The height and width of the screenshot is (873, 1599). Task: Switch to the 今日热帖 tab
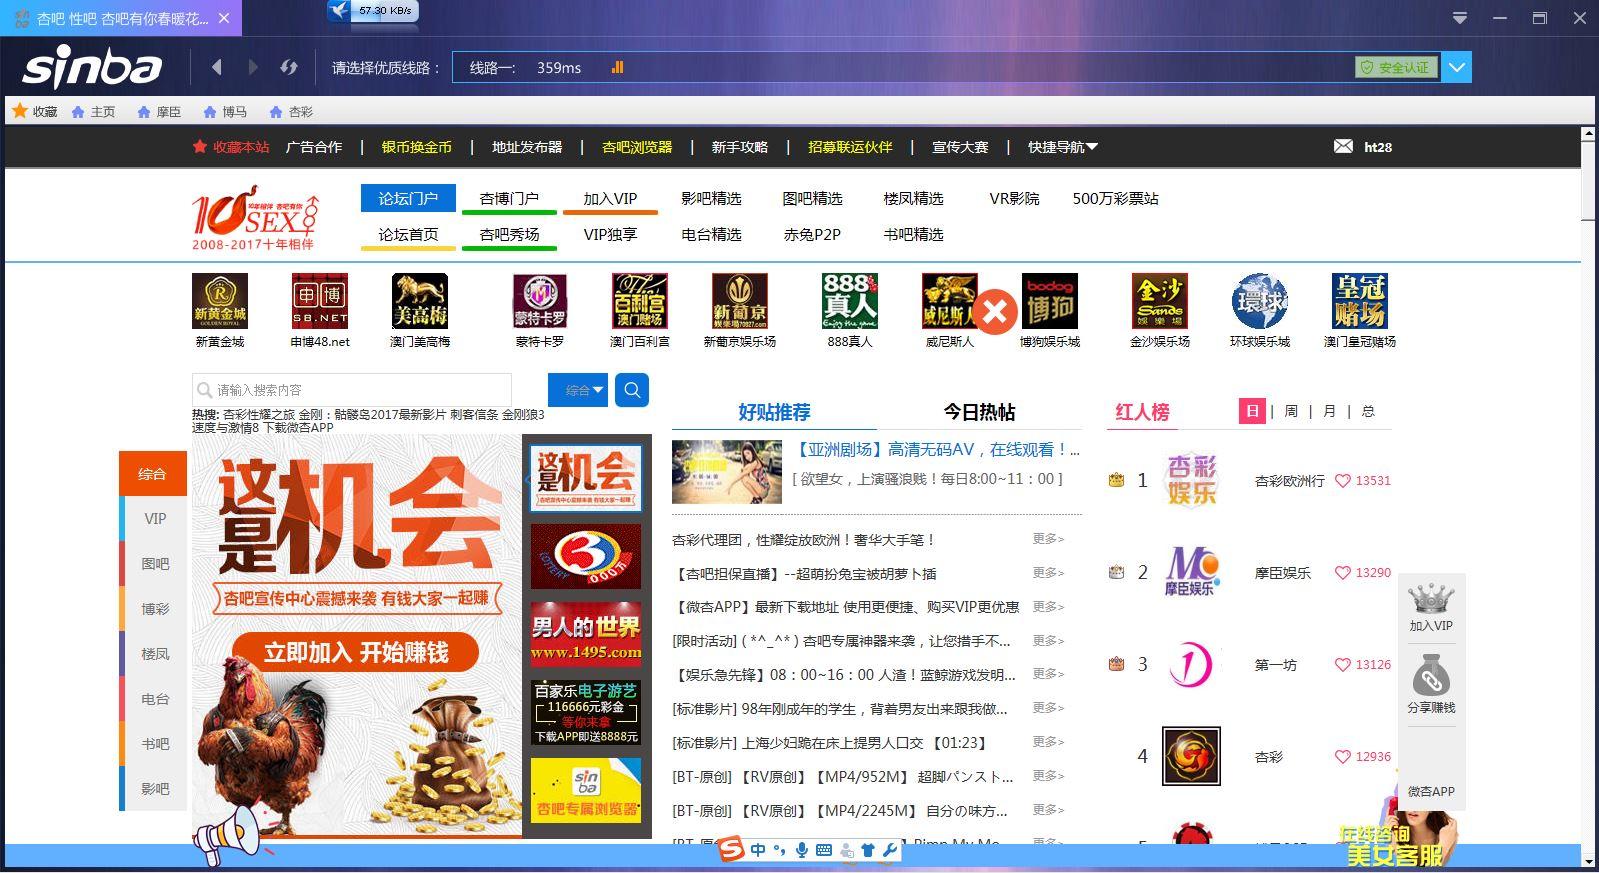(979, 412)
